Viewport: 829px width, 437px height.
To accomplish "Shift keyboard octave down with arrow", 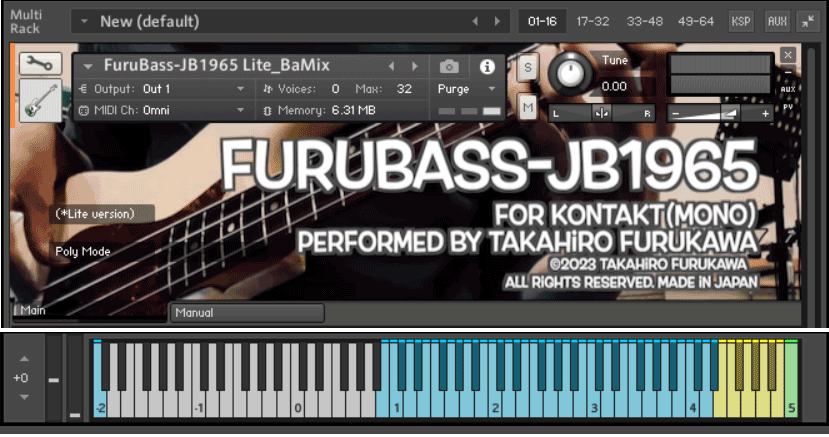I will click(24, 397).
